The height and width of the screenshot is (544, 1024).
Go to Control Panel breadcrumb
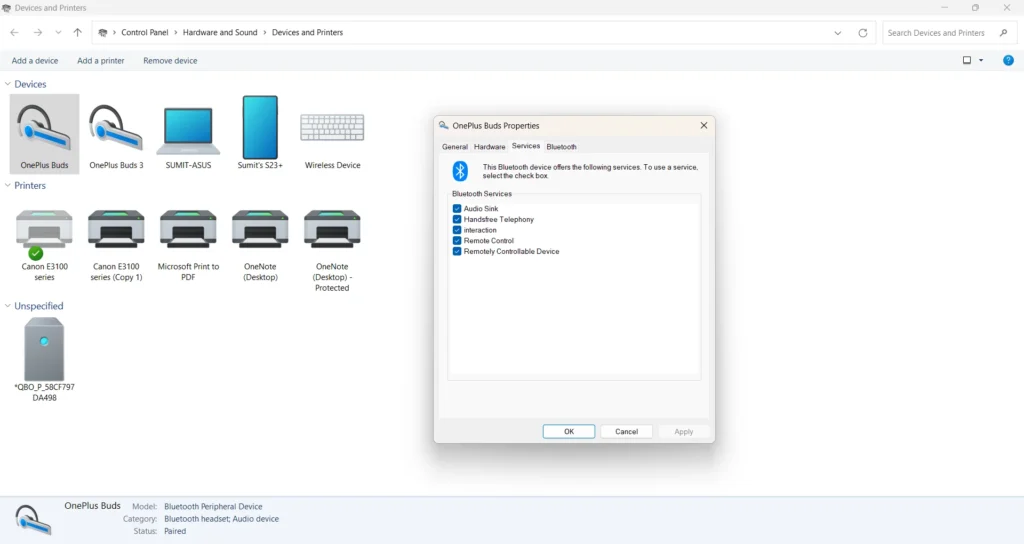145,32
